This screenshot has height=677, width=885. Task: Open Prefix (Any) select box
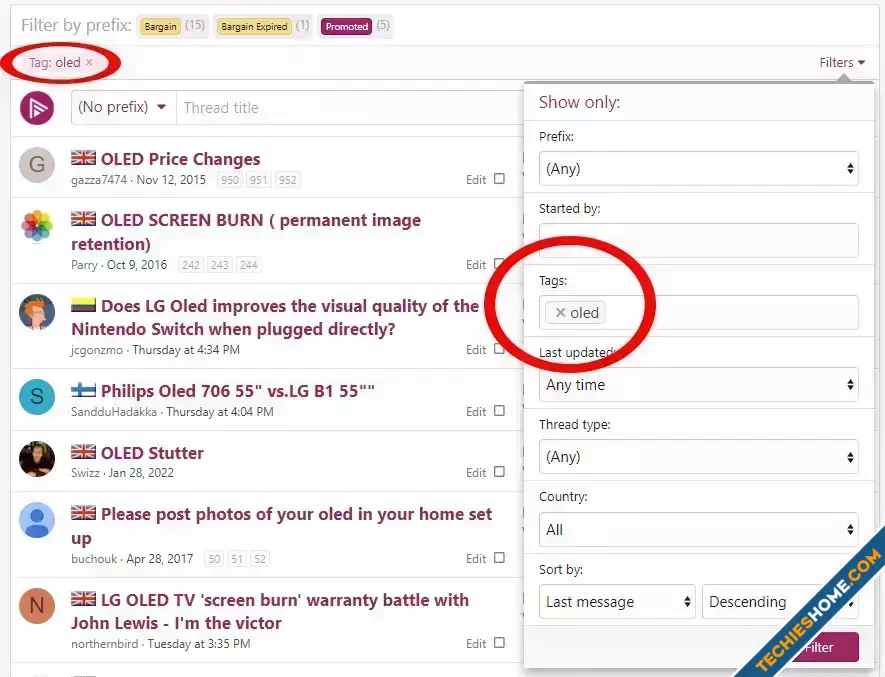pos(699,168)
